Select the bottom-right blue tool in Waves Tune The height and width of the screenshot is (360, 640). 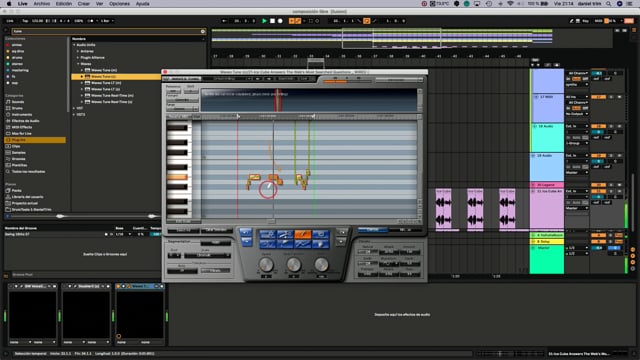(x=320, y=244)
